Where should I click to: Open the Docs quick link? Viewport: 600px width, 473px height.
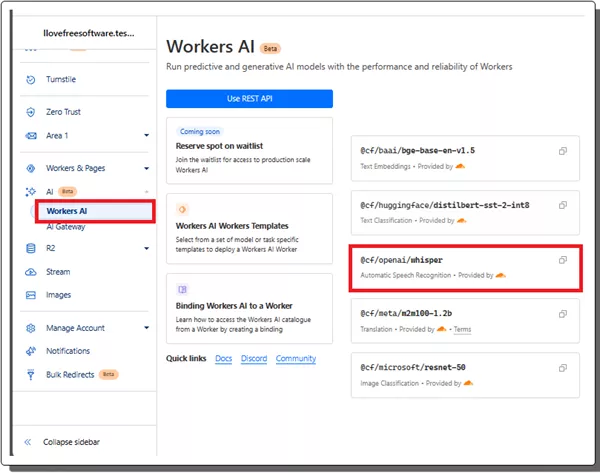[x=223, y=359]
